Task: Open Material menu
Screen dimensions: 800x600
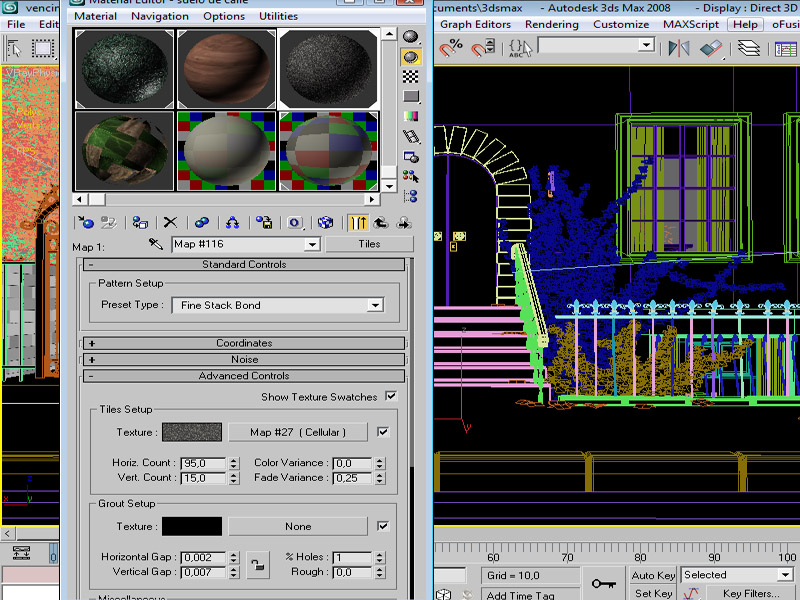Action: pyautogui.click(x=95, y=16)
